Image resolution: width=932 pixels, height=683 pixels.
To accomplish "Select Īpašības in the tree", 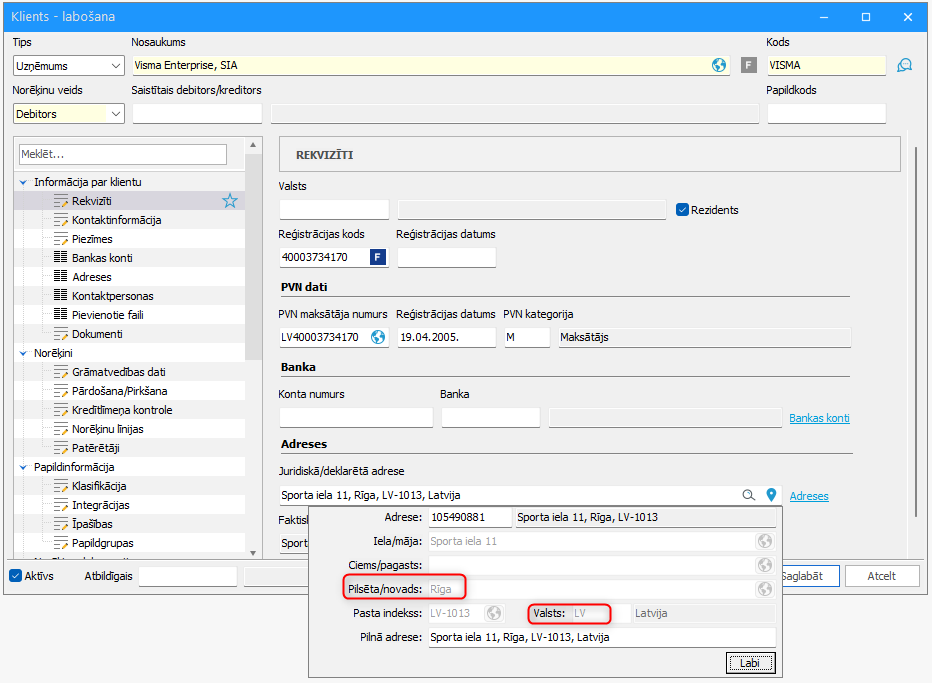I will tap(92, 524).
